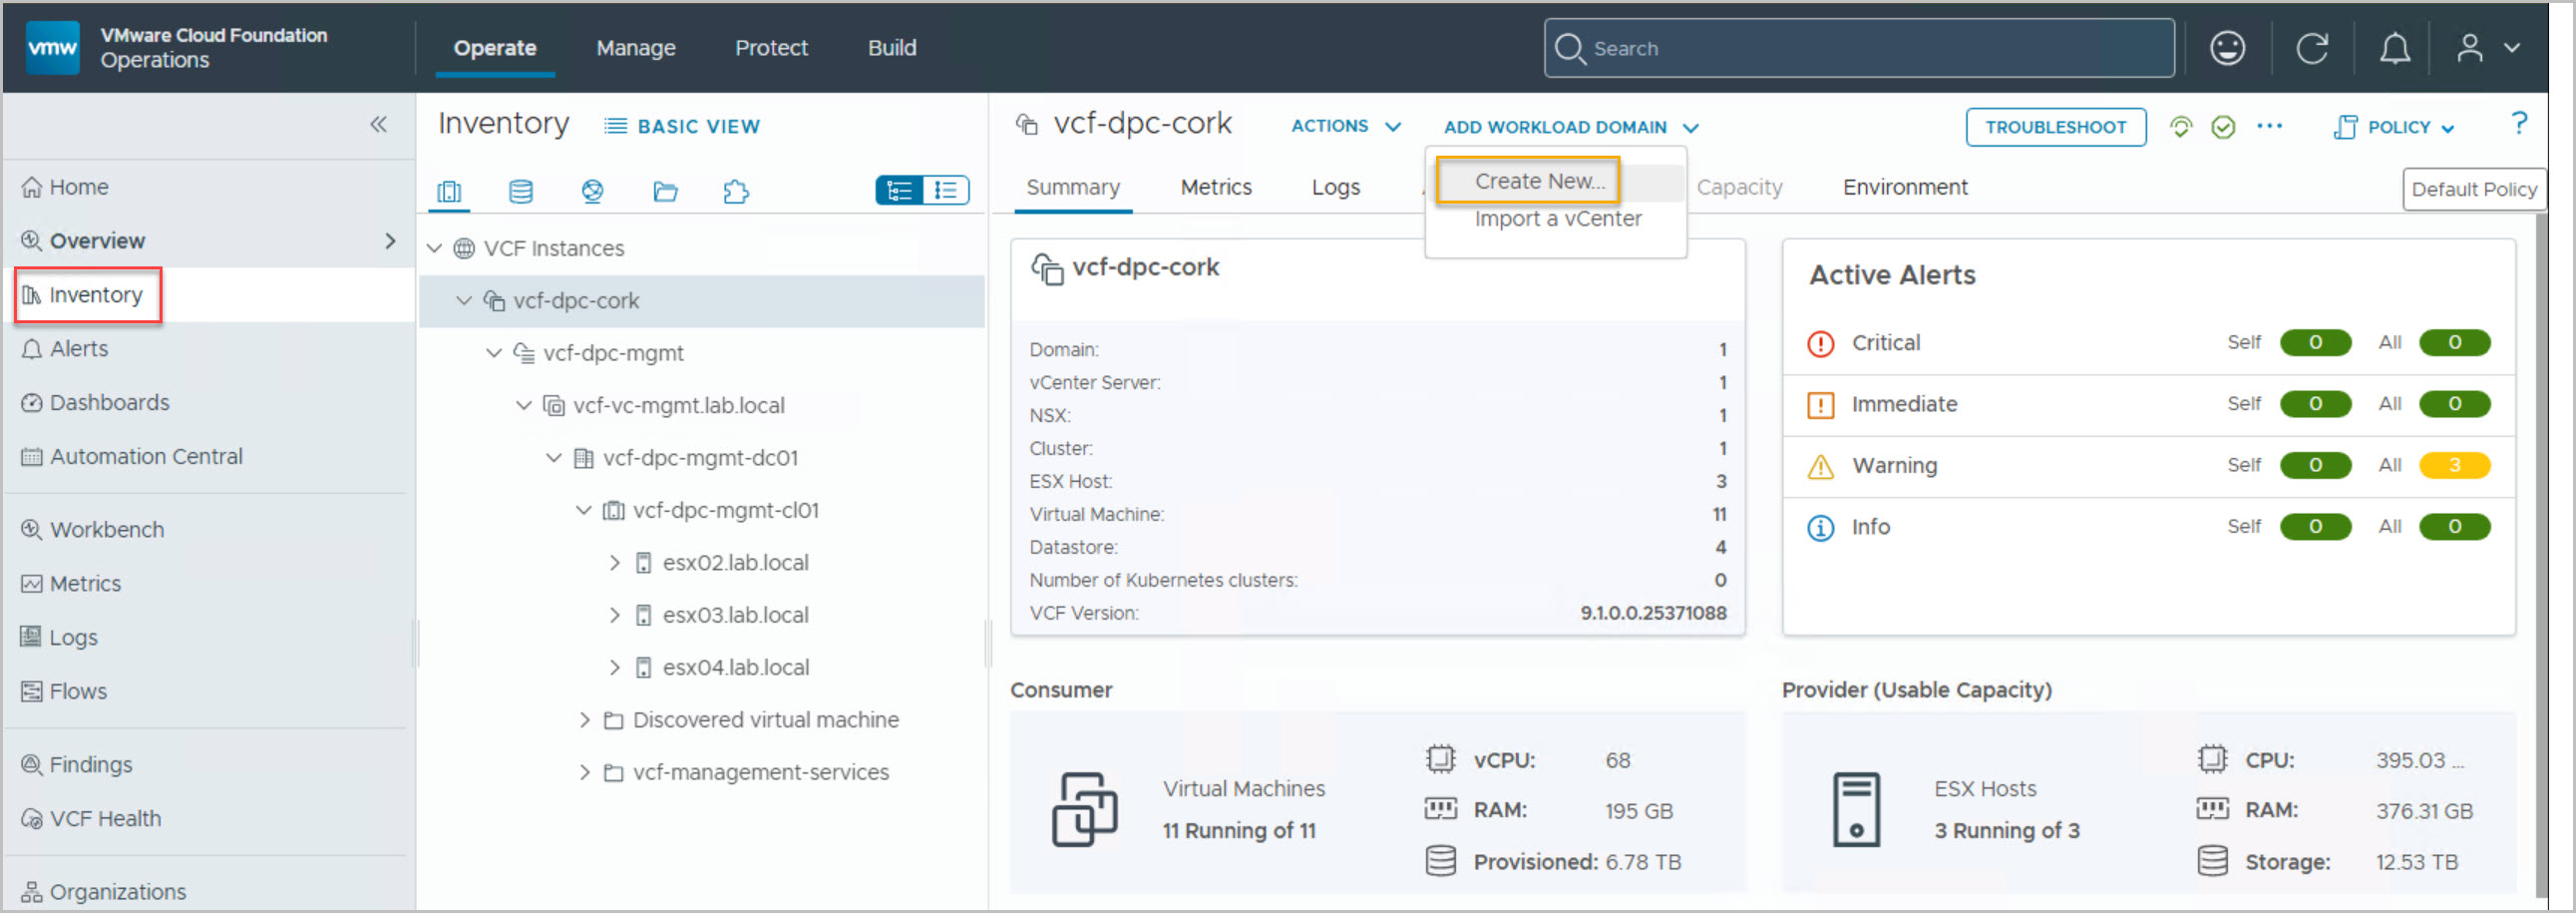This screenshot has height=913, width=2576.
Task: Expand the Overview sidebar section
Action: click(x=390, y=241)
